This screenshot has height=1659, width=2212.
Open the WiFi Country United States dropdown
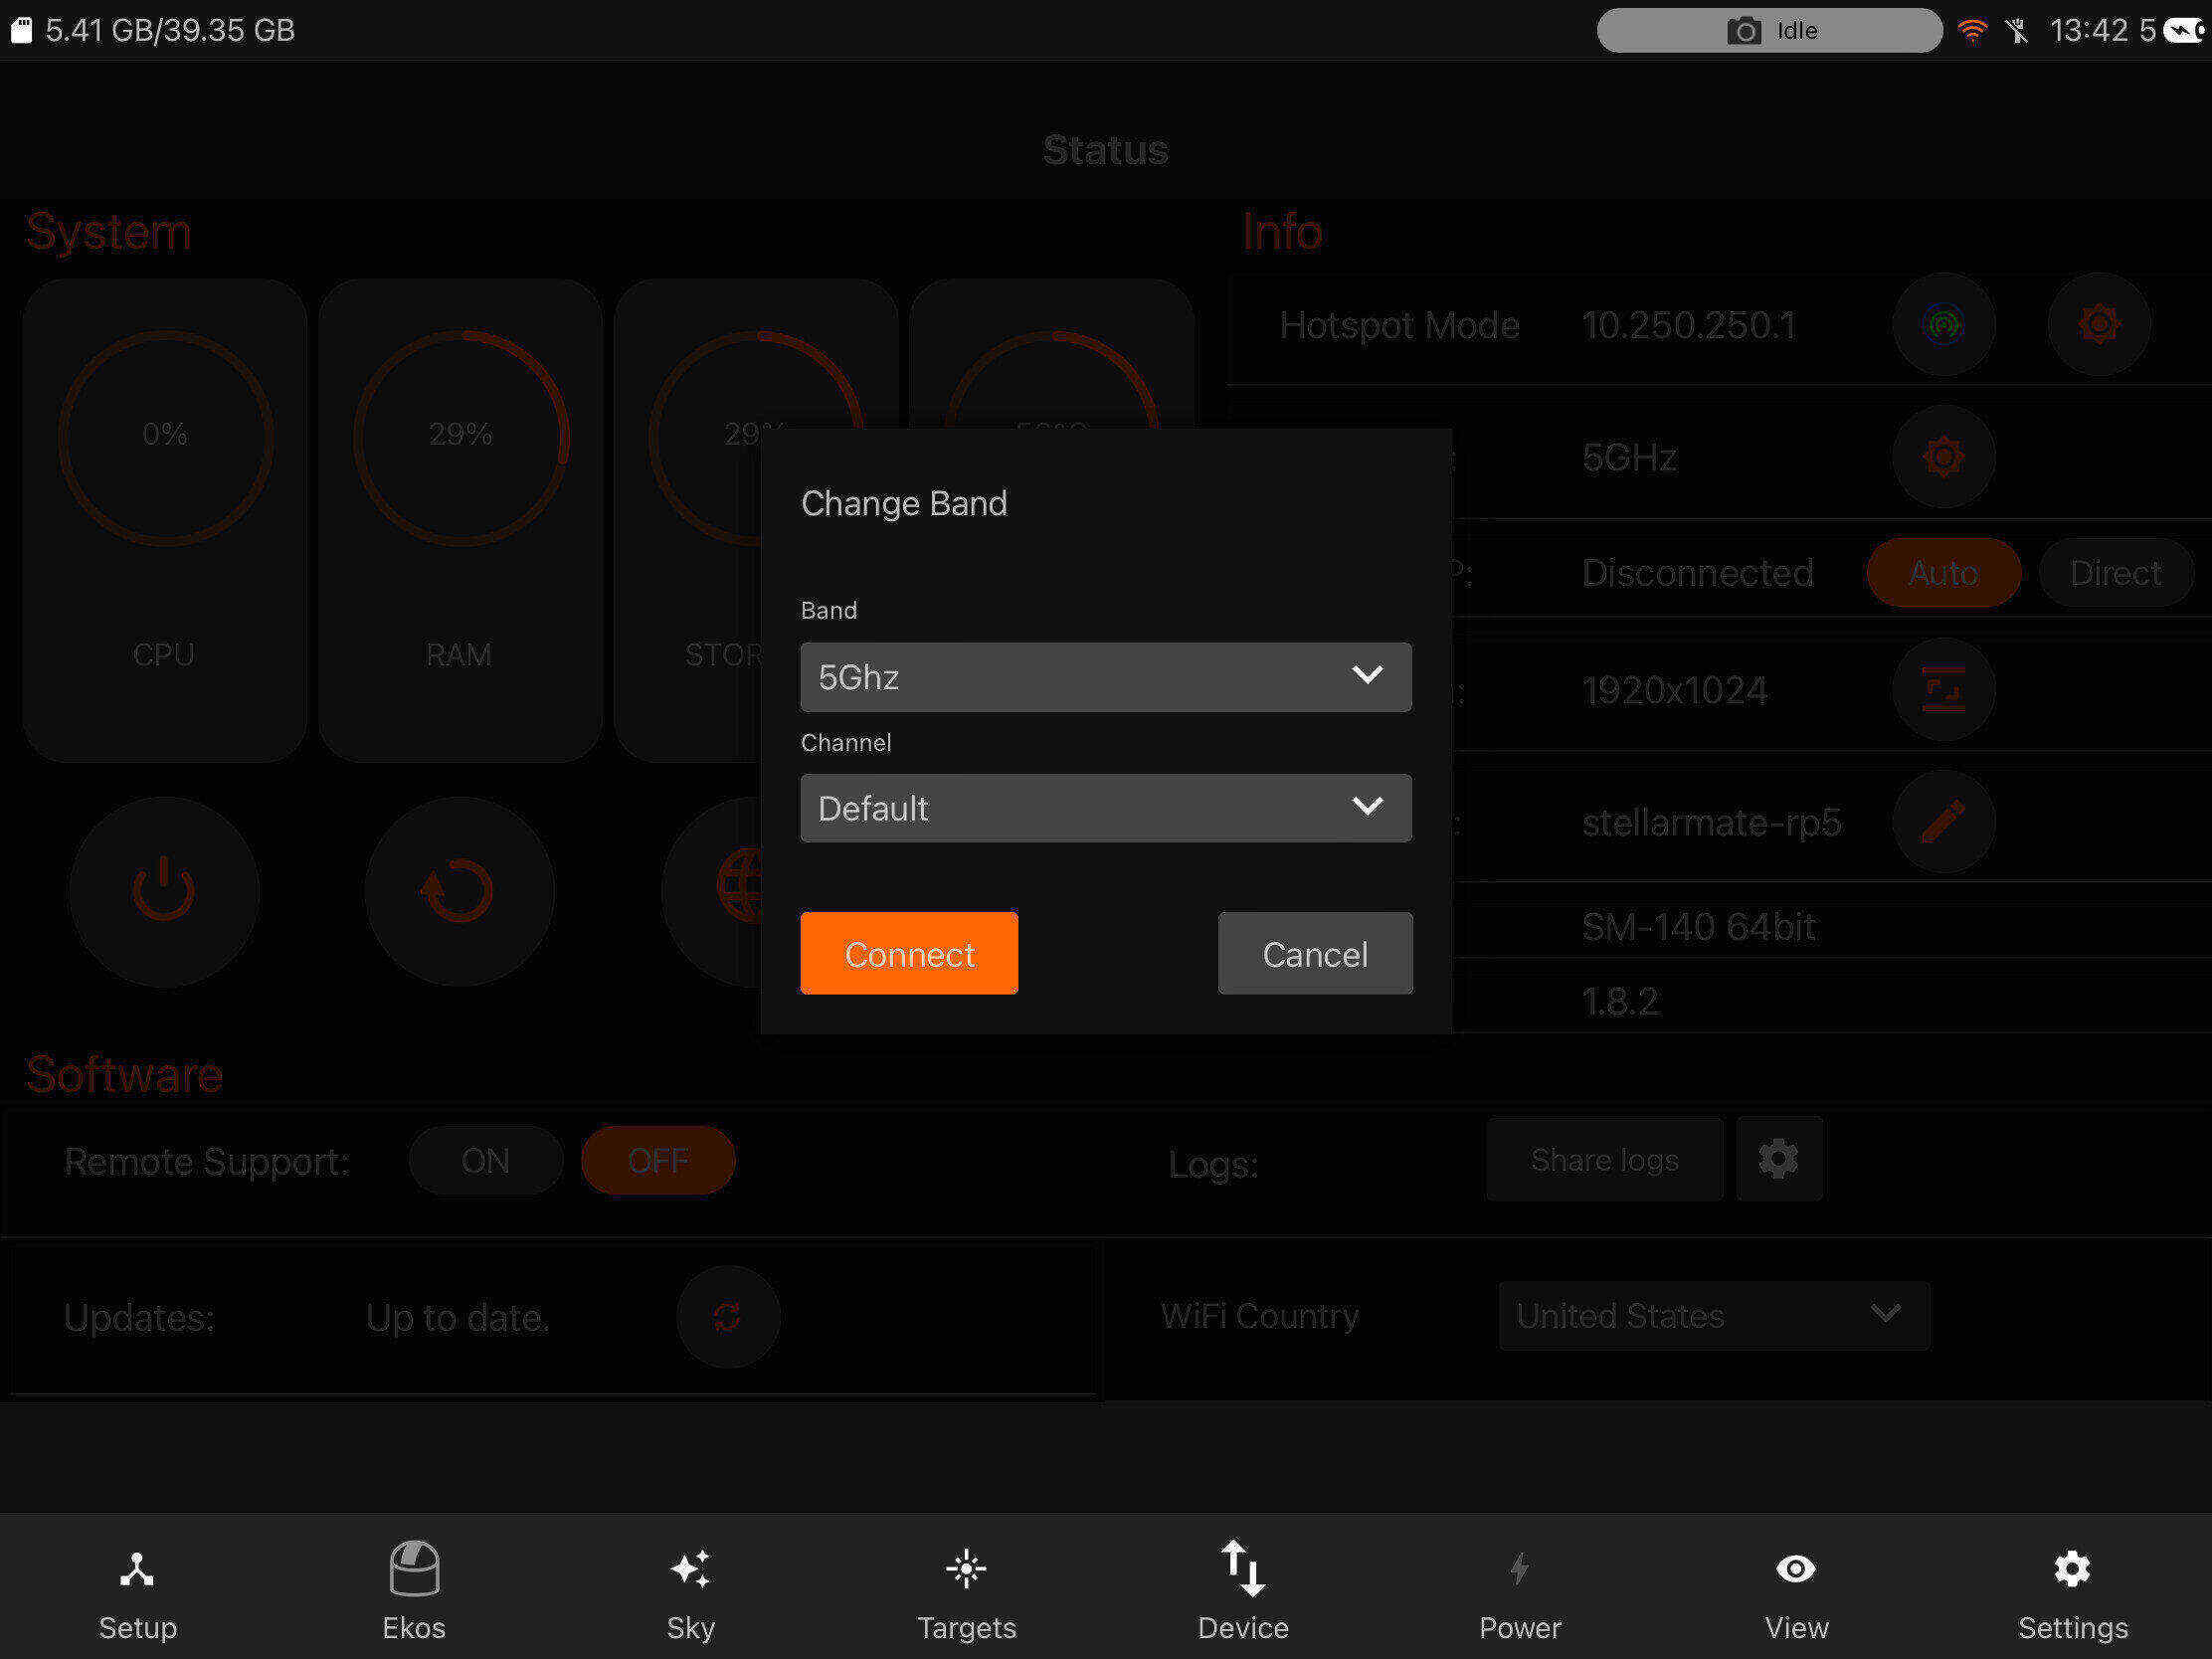(x=1714, y=1316)
